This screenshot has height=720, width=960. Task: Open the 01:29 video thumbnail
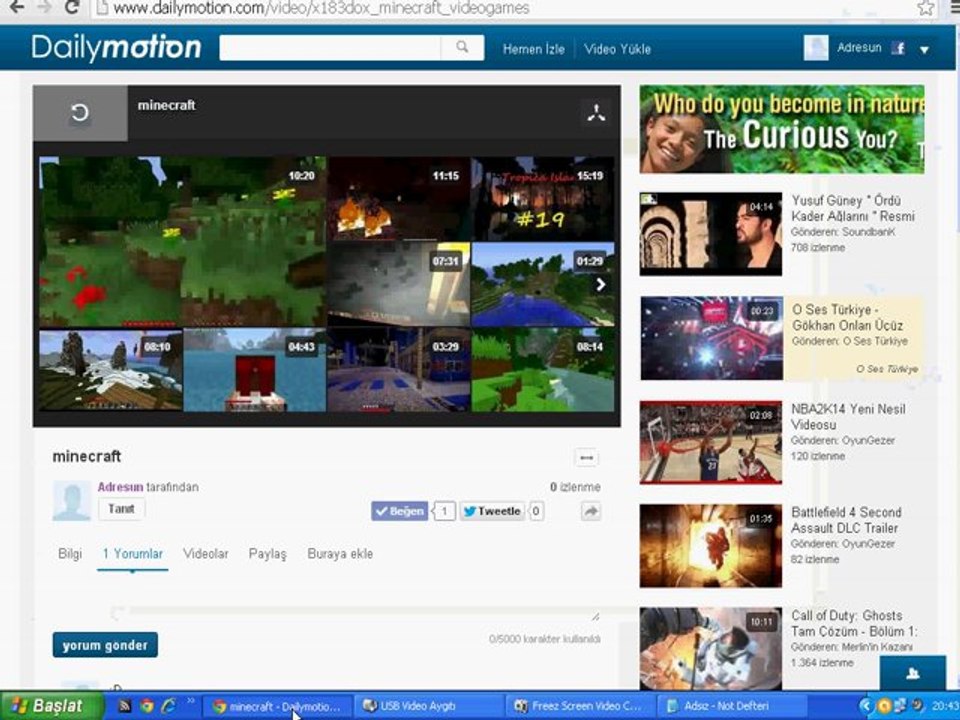[543, 284]
